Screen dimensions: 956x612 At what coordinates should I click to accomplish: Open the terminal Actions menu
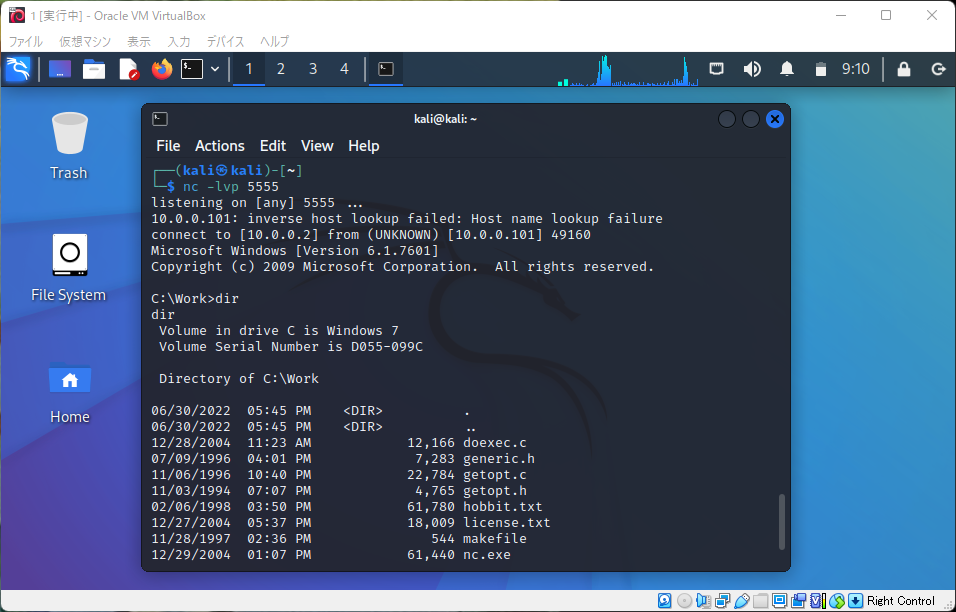point(219,146)
